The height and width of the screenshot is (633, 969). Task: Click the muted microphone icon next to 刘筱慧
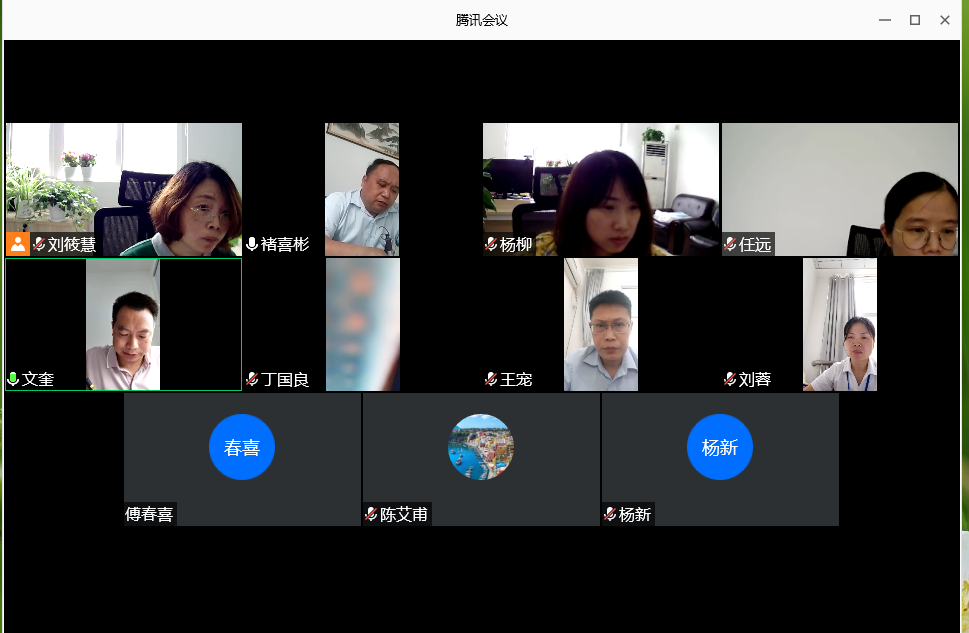click(x=39, y=244)
